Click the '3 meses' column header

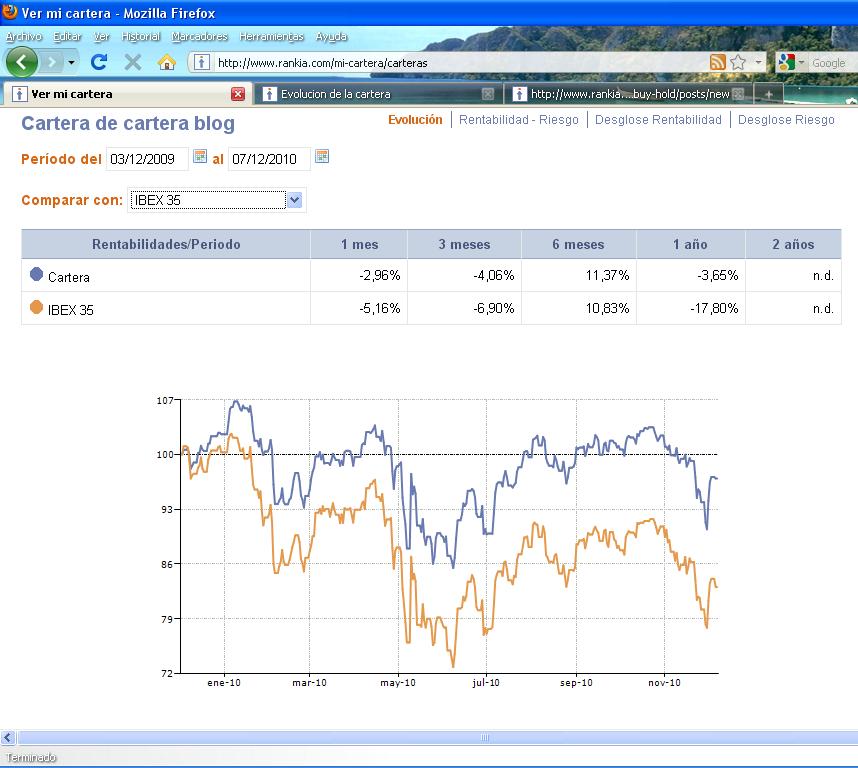[x=465, y=245]
